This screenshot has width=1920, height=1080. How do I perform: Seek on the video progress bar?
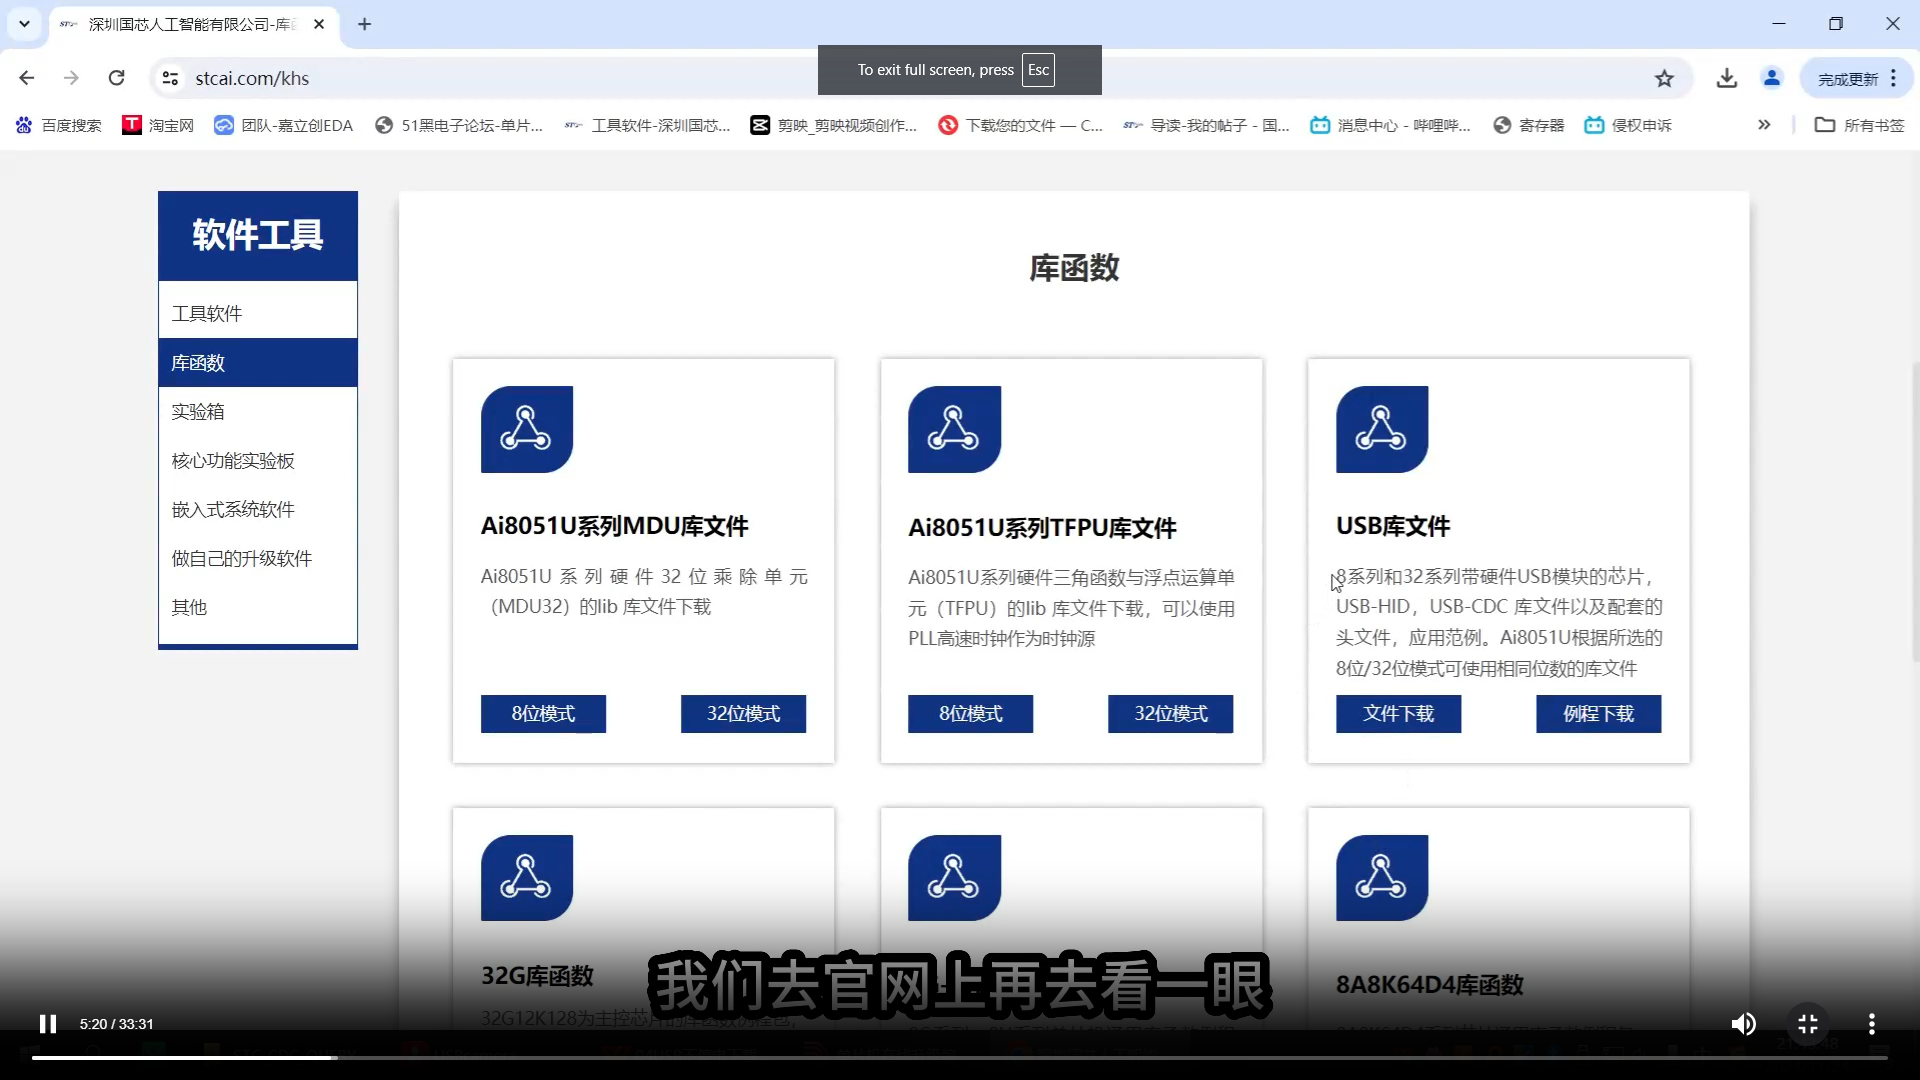pos(959,1057)
